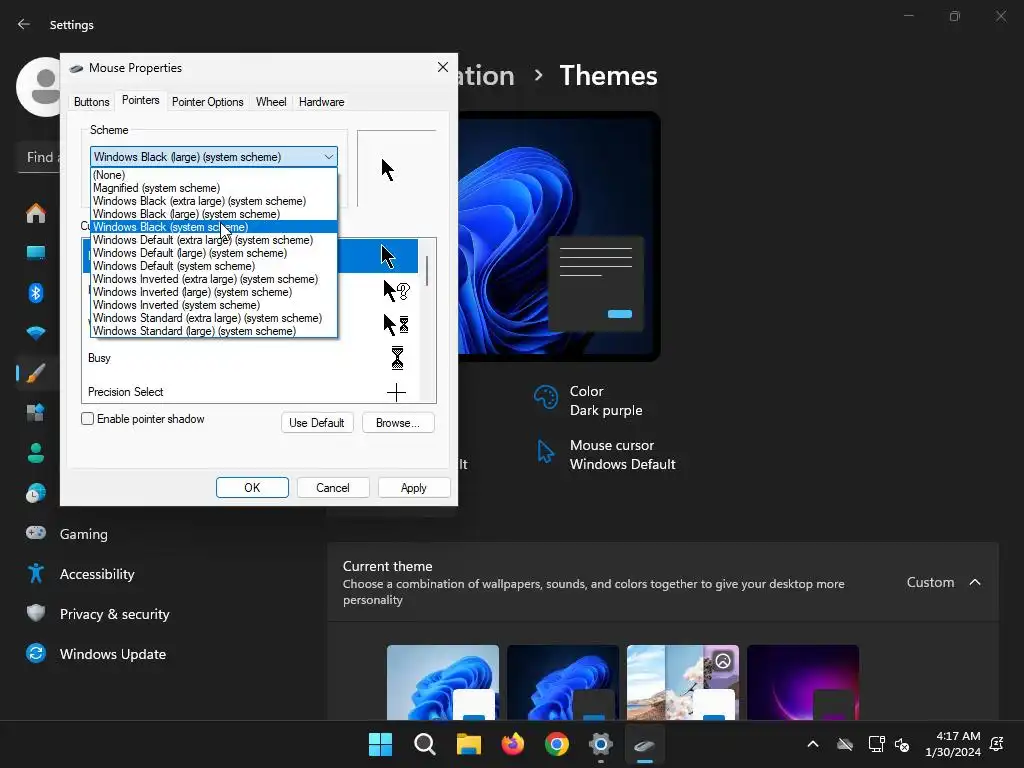Choose Windows Default (extra large) scheme
This screenshot has width=1024, height=768.
tap(214, 240)
